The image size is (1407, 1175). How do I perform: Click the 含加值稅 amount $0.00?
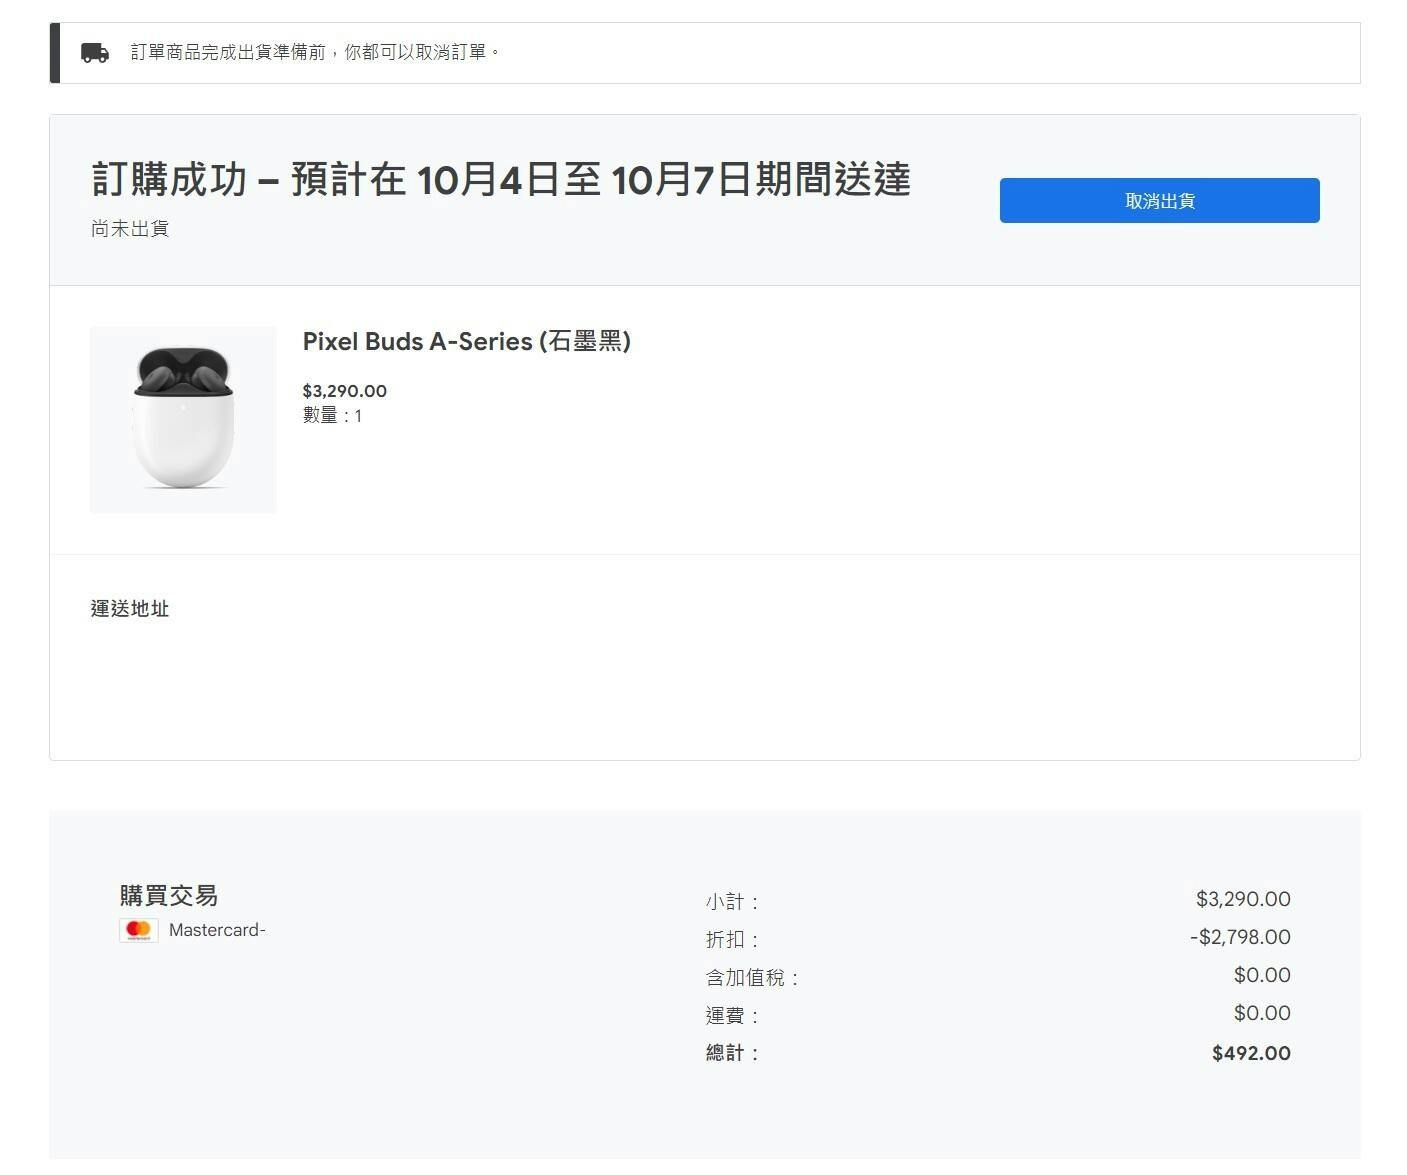point(1262,975)
